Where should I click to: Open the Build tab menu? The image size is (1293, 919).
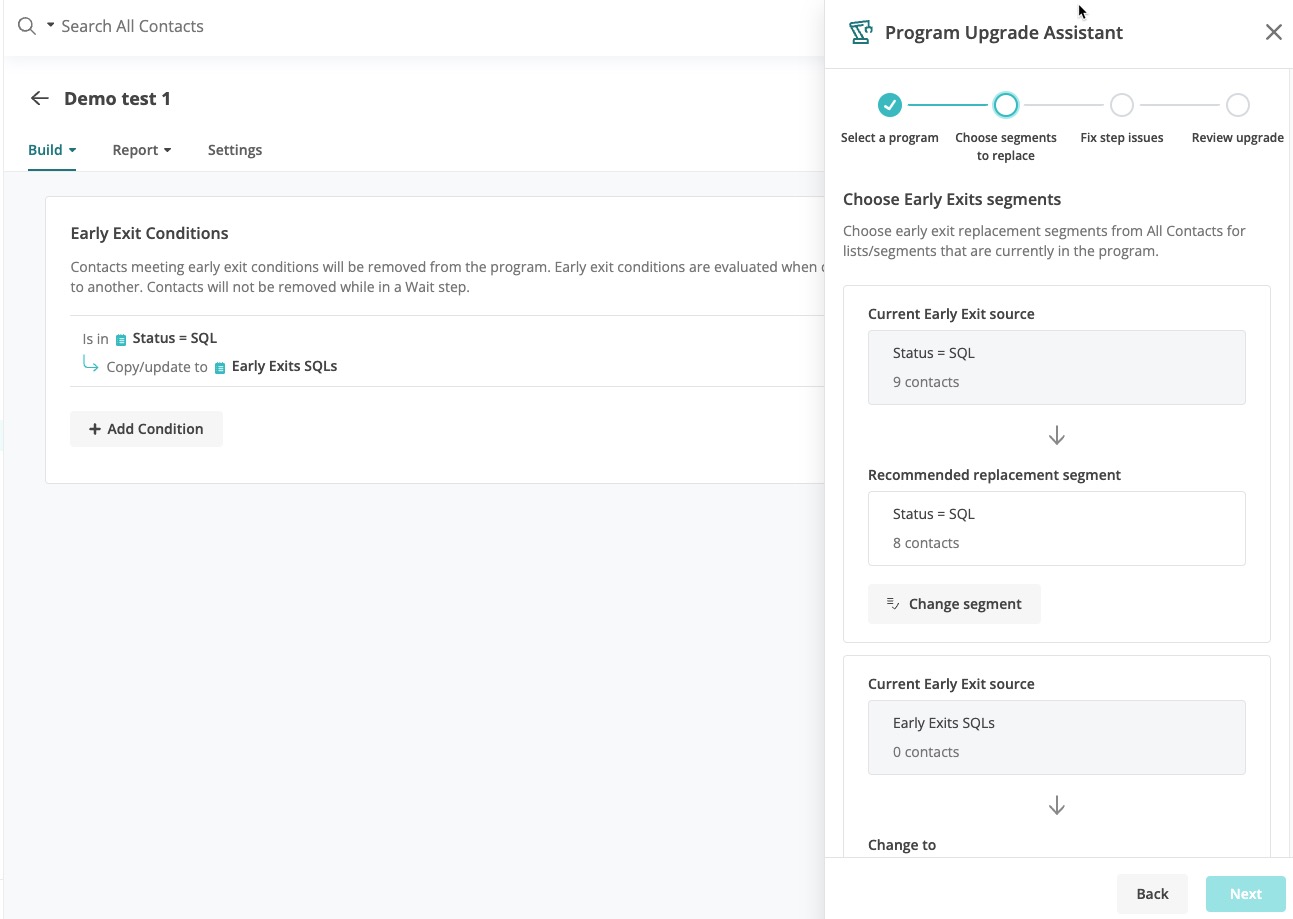52,150
